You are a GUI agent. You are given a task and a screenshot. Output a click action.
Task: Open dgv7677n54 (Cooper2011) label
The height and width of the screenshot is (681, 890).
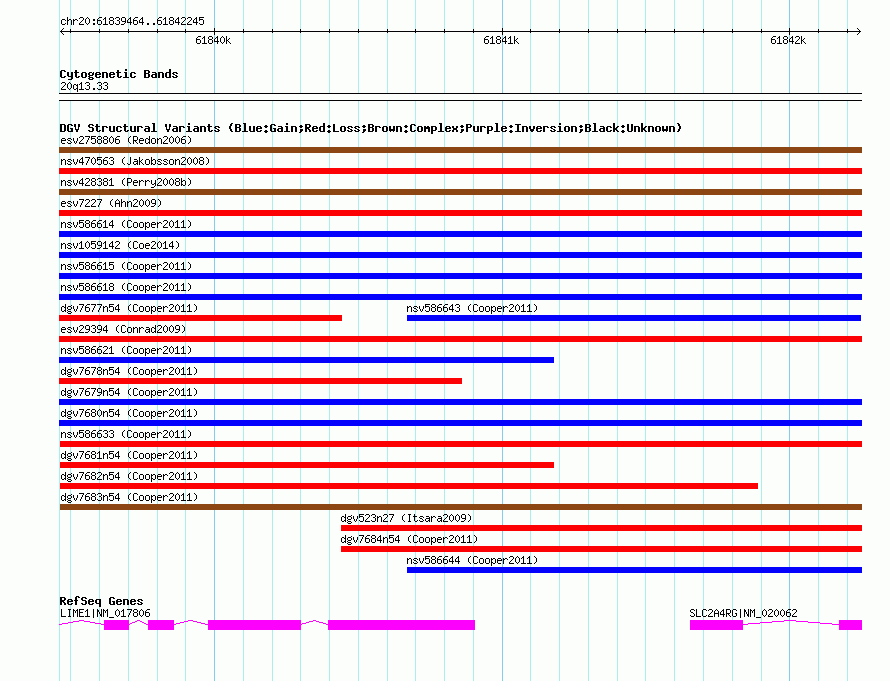tap(129, 308)
